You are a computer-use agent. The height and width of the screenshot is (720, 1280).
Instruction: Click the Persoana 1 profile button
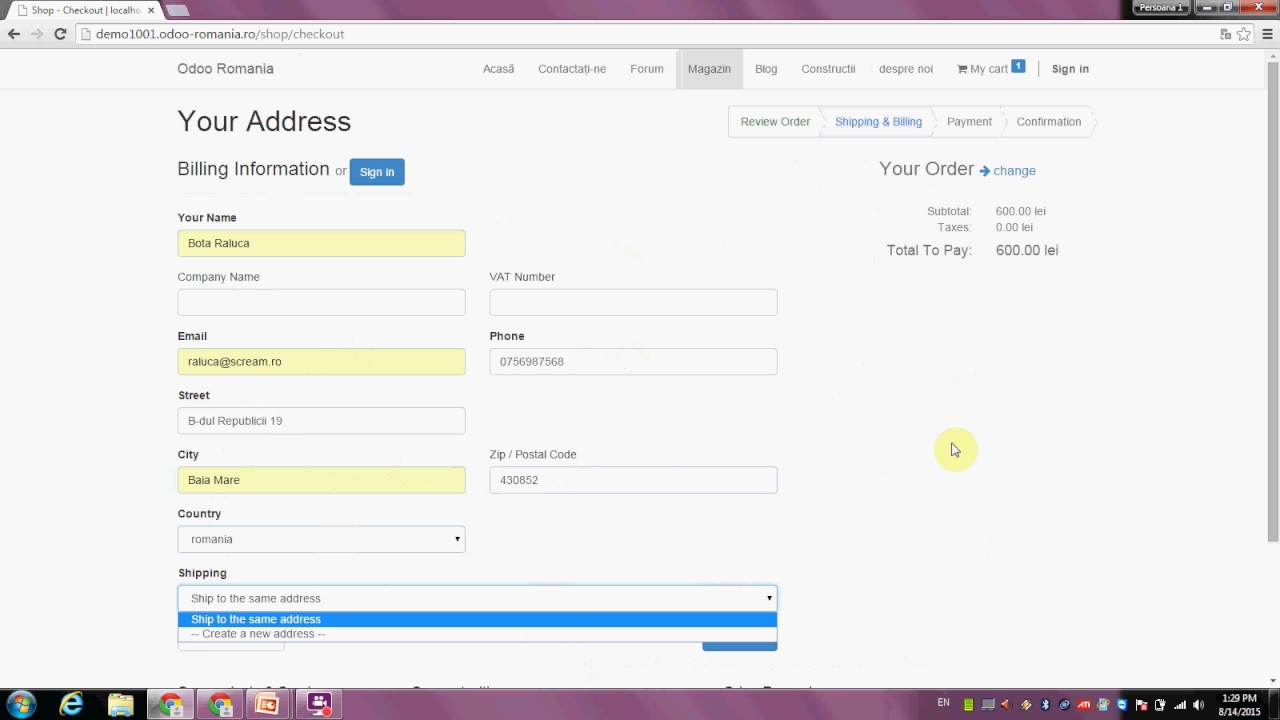(1163, 7)
